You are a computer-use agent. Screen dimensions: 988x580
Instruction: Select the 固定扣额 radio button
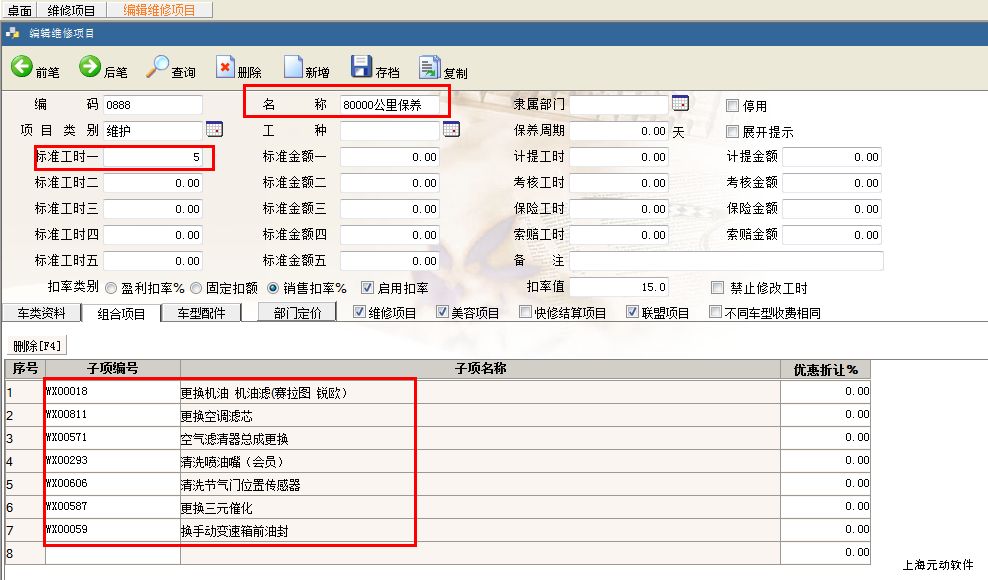tap(196, 288)
